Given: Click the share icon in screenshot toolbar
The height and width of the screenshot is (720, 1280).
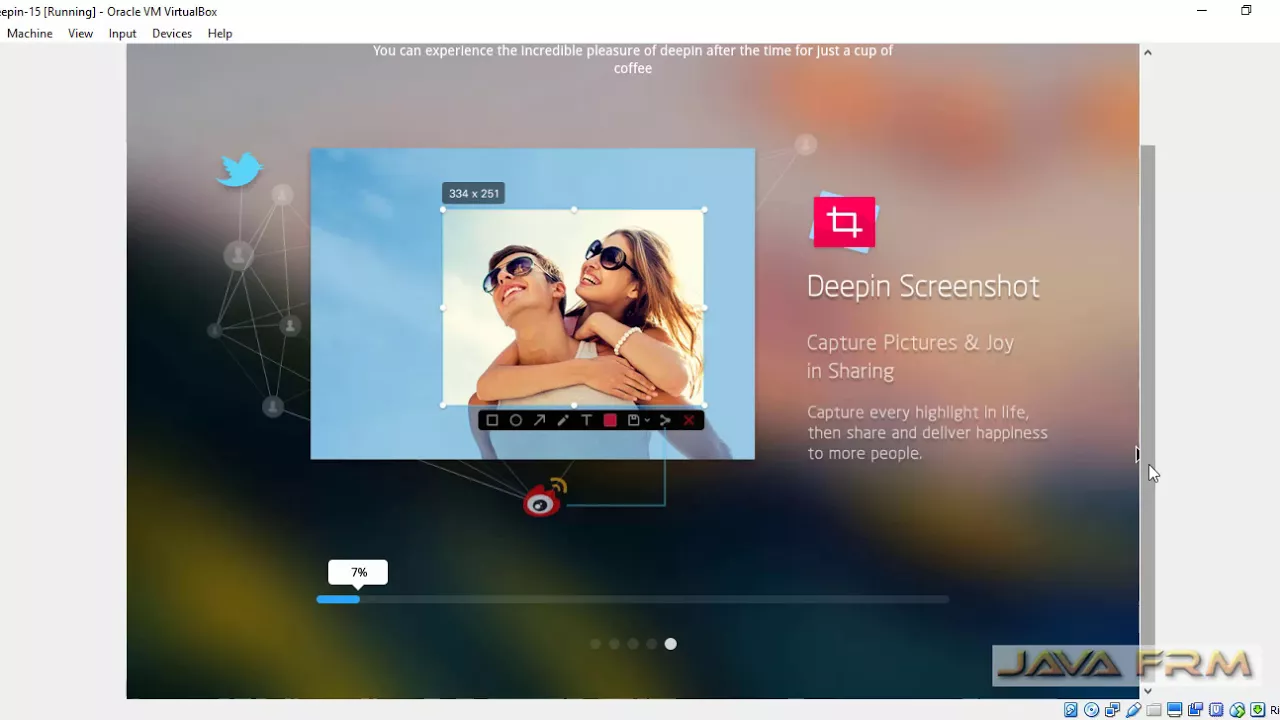Looking at the screenshot, I should tap(665, 421).
